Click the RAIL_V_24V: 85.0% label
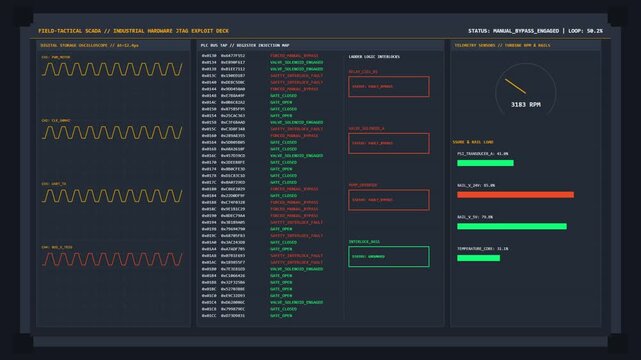The height and width of the screenshot is (360, 641). (x=476, y=186)
